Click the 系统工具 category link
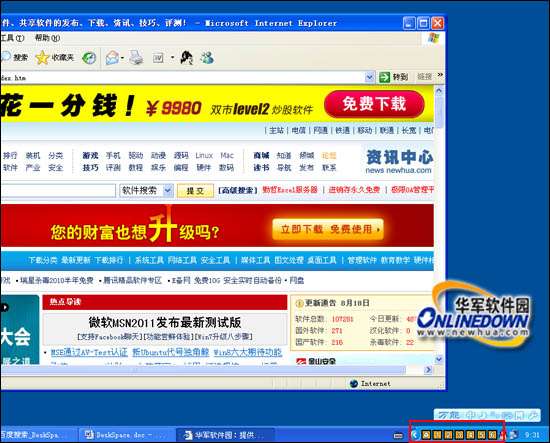550x443 pixels. pos(149,260)
